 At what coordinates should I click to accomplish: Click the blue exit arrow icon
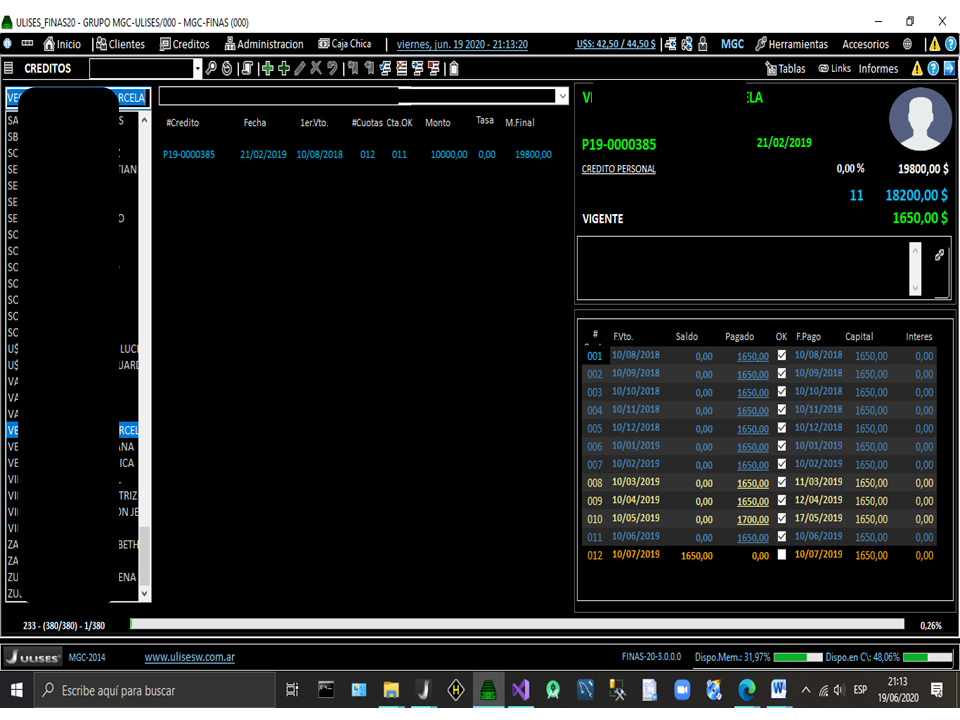(x=949, y=68)
